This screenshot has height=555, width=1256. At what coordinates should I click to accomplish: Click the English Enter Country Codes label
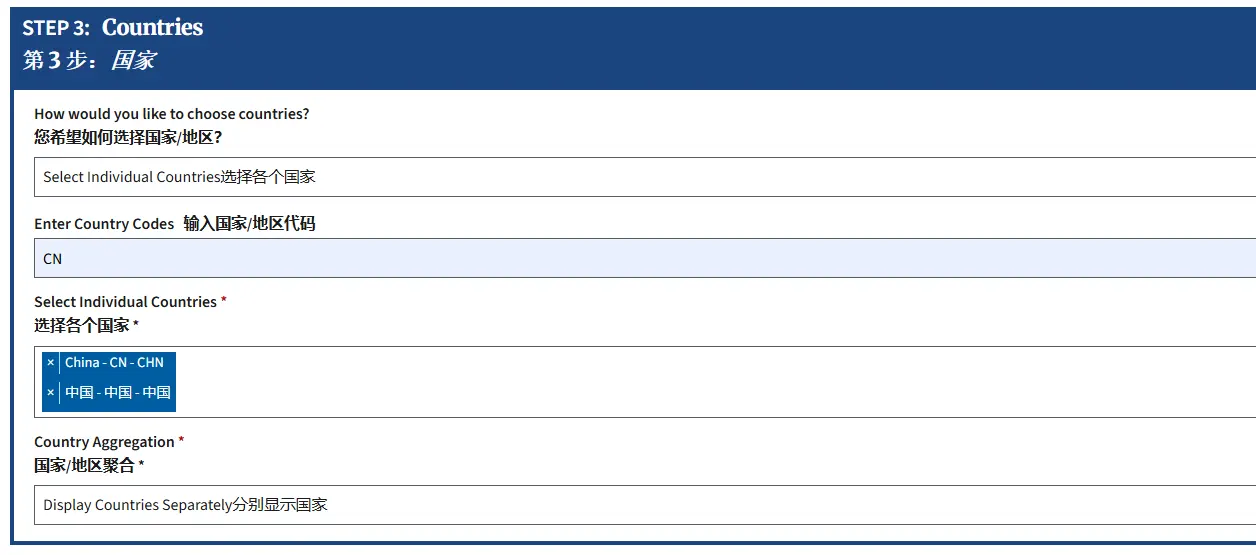click(104, 224)
